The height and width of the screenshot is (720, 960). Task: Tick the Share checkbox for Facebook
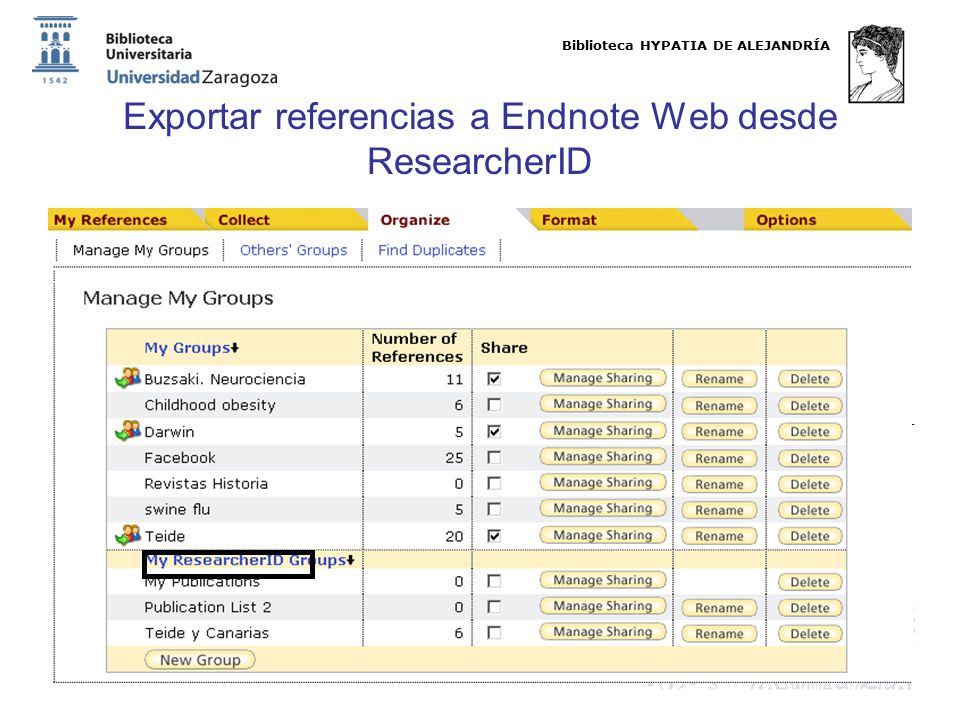[494, 457]
